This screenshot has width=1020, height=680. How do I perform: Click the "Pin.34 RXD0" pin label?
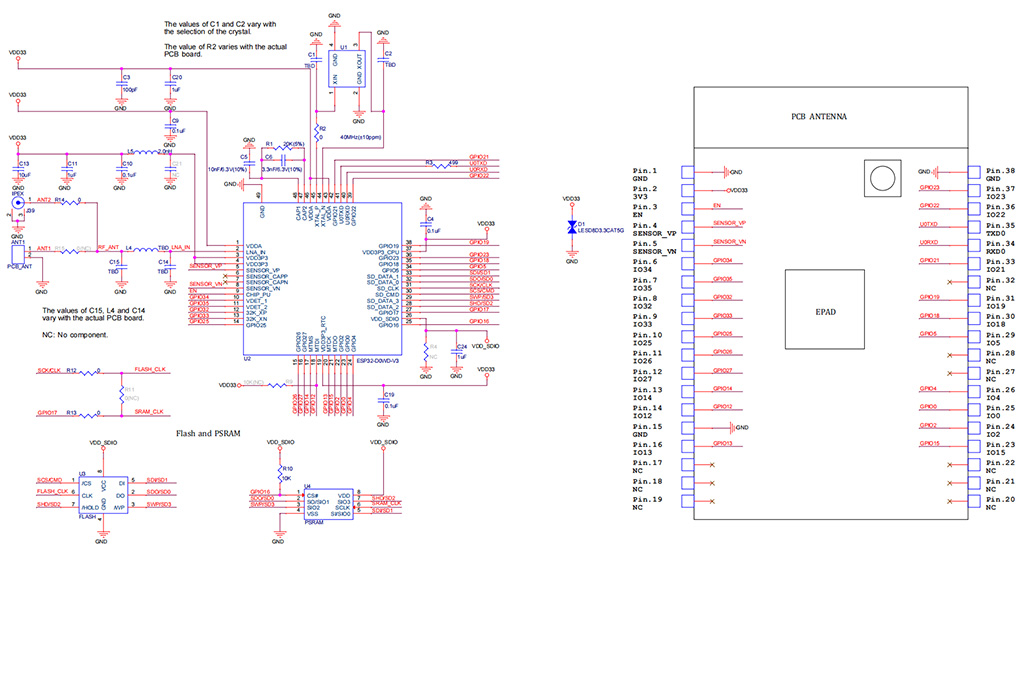(x=1000, y=248)
